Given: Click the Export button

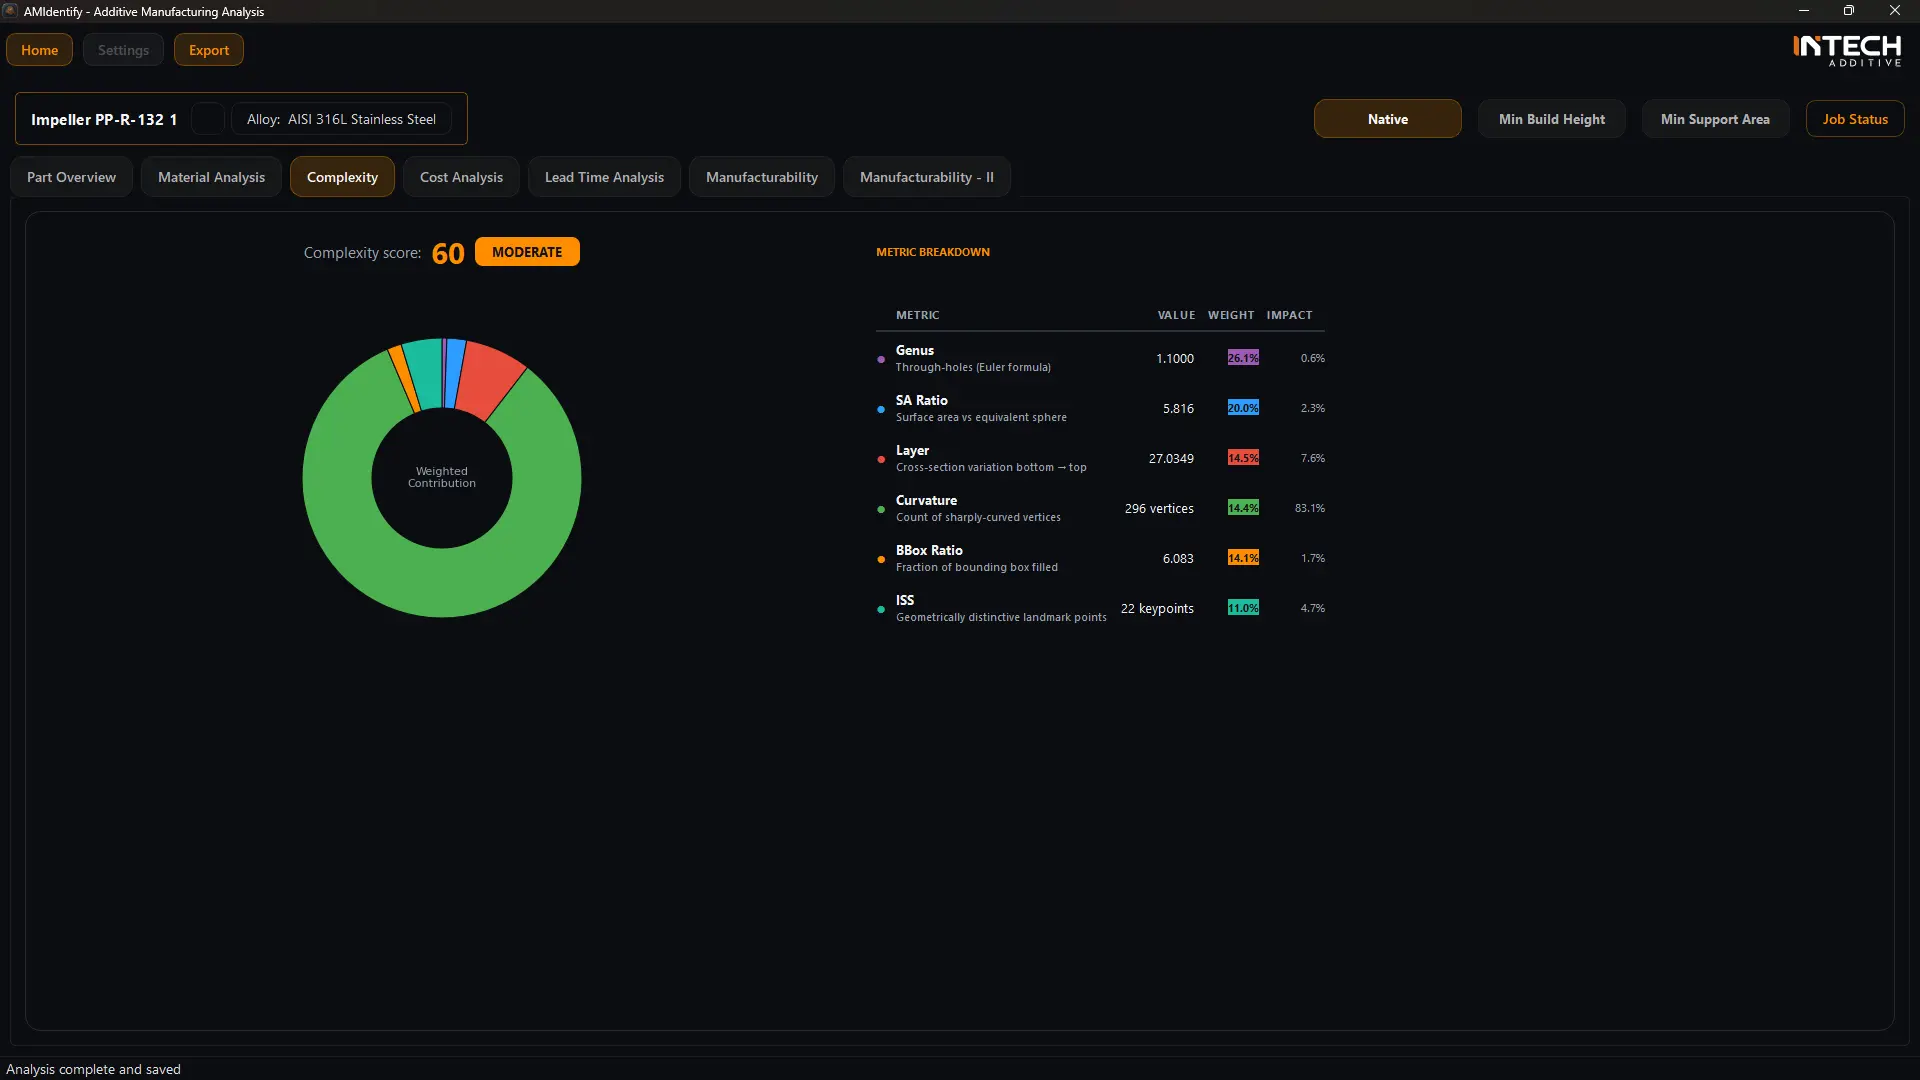Looking at the screenshot, I should pyautogui.click(x=209, y=50).
